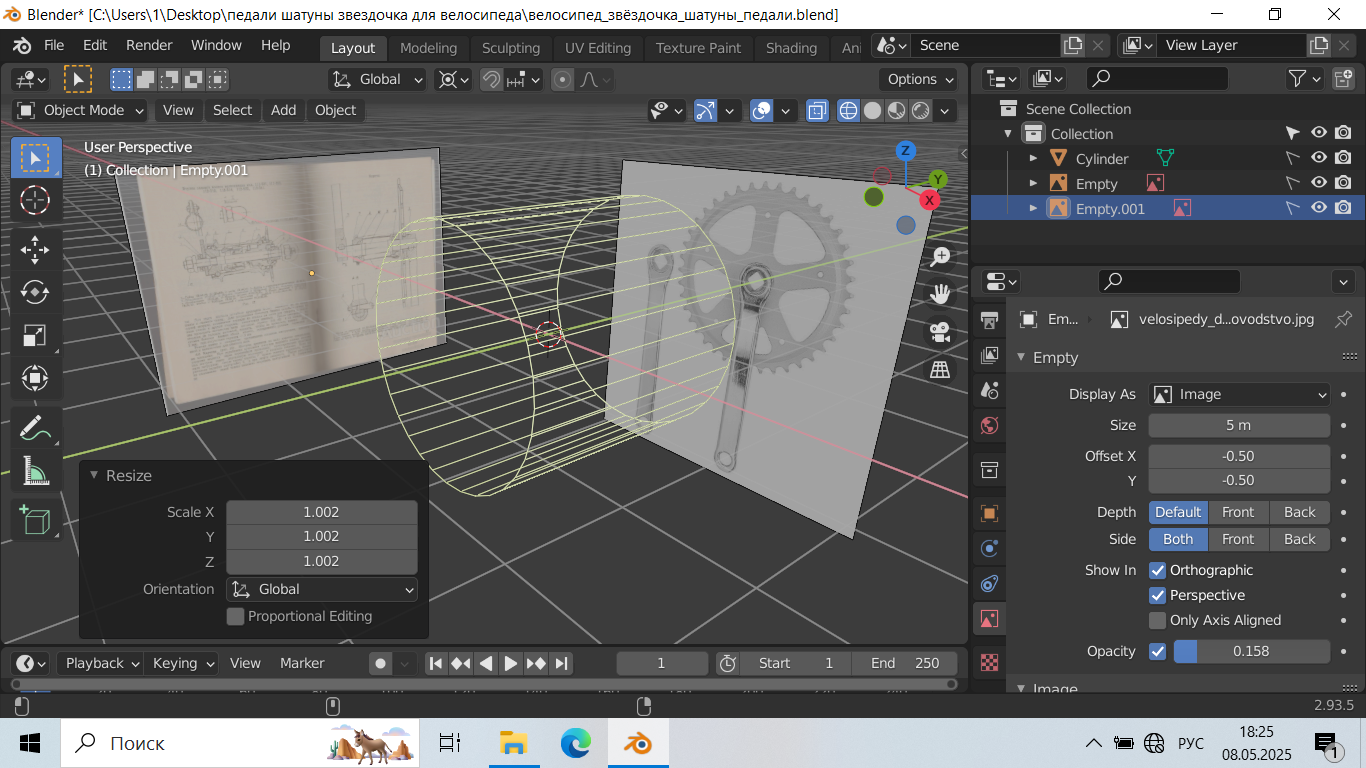Select the Cursor tool in left toolbar
1366x768 pixels.
tap(35, 200)
